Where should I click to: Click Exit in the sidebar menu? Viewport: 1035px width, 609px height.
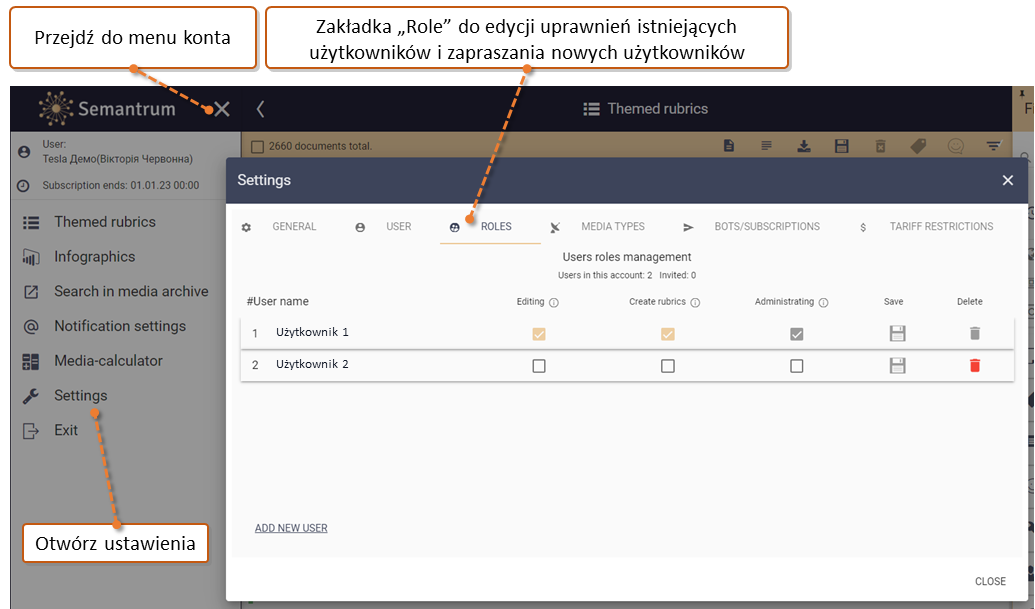(66, 430)
